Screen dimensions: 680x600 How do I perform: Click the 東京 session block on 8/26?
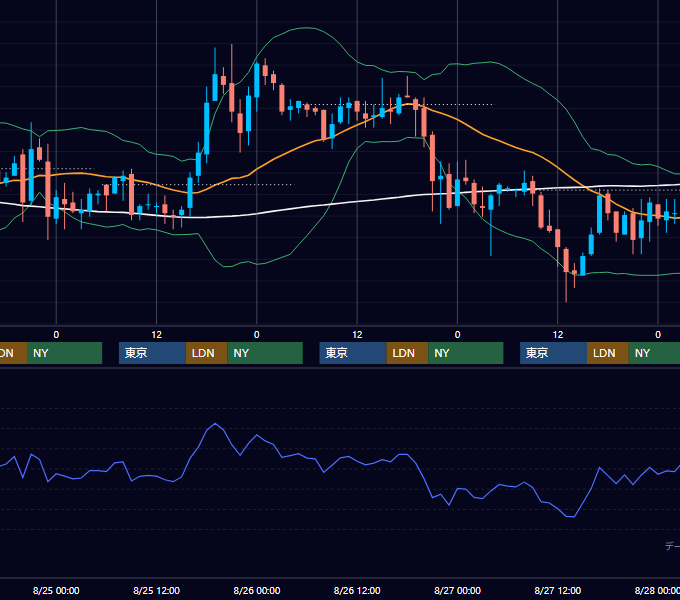353,353
